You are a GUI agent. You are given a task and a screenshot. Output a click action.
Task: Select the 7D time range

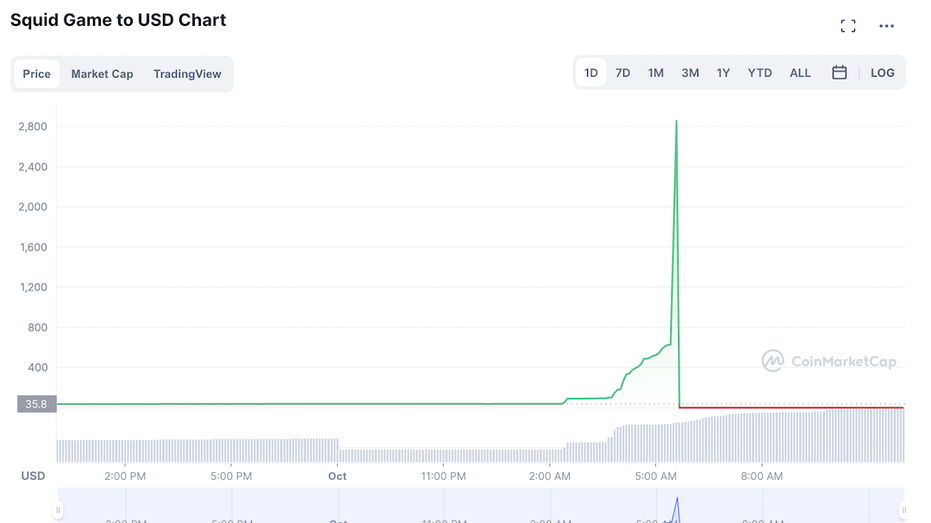[x=623, y=73]
